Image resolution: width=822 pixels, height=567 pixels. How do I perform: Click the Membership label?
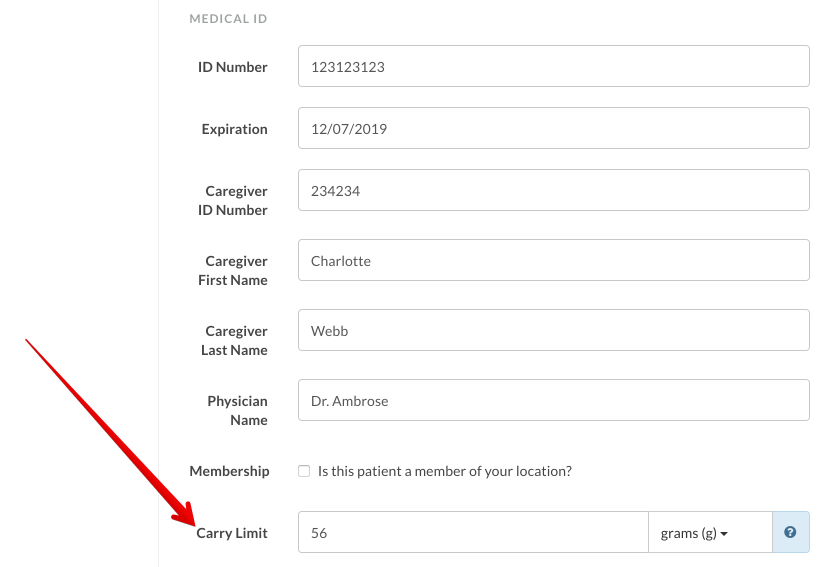tap(229, 471)
